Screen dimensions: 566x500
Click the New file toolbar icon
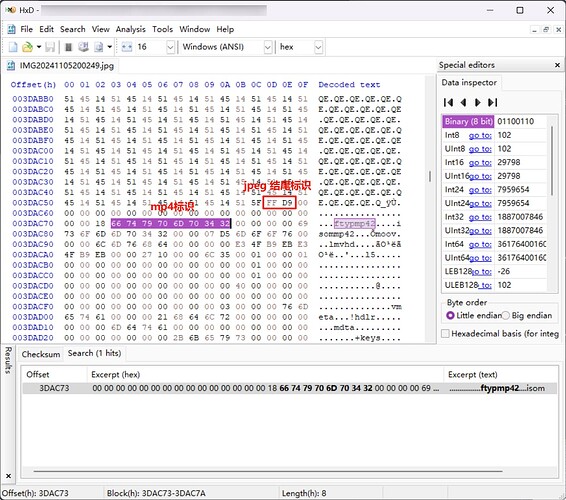(13, 47)
